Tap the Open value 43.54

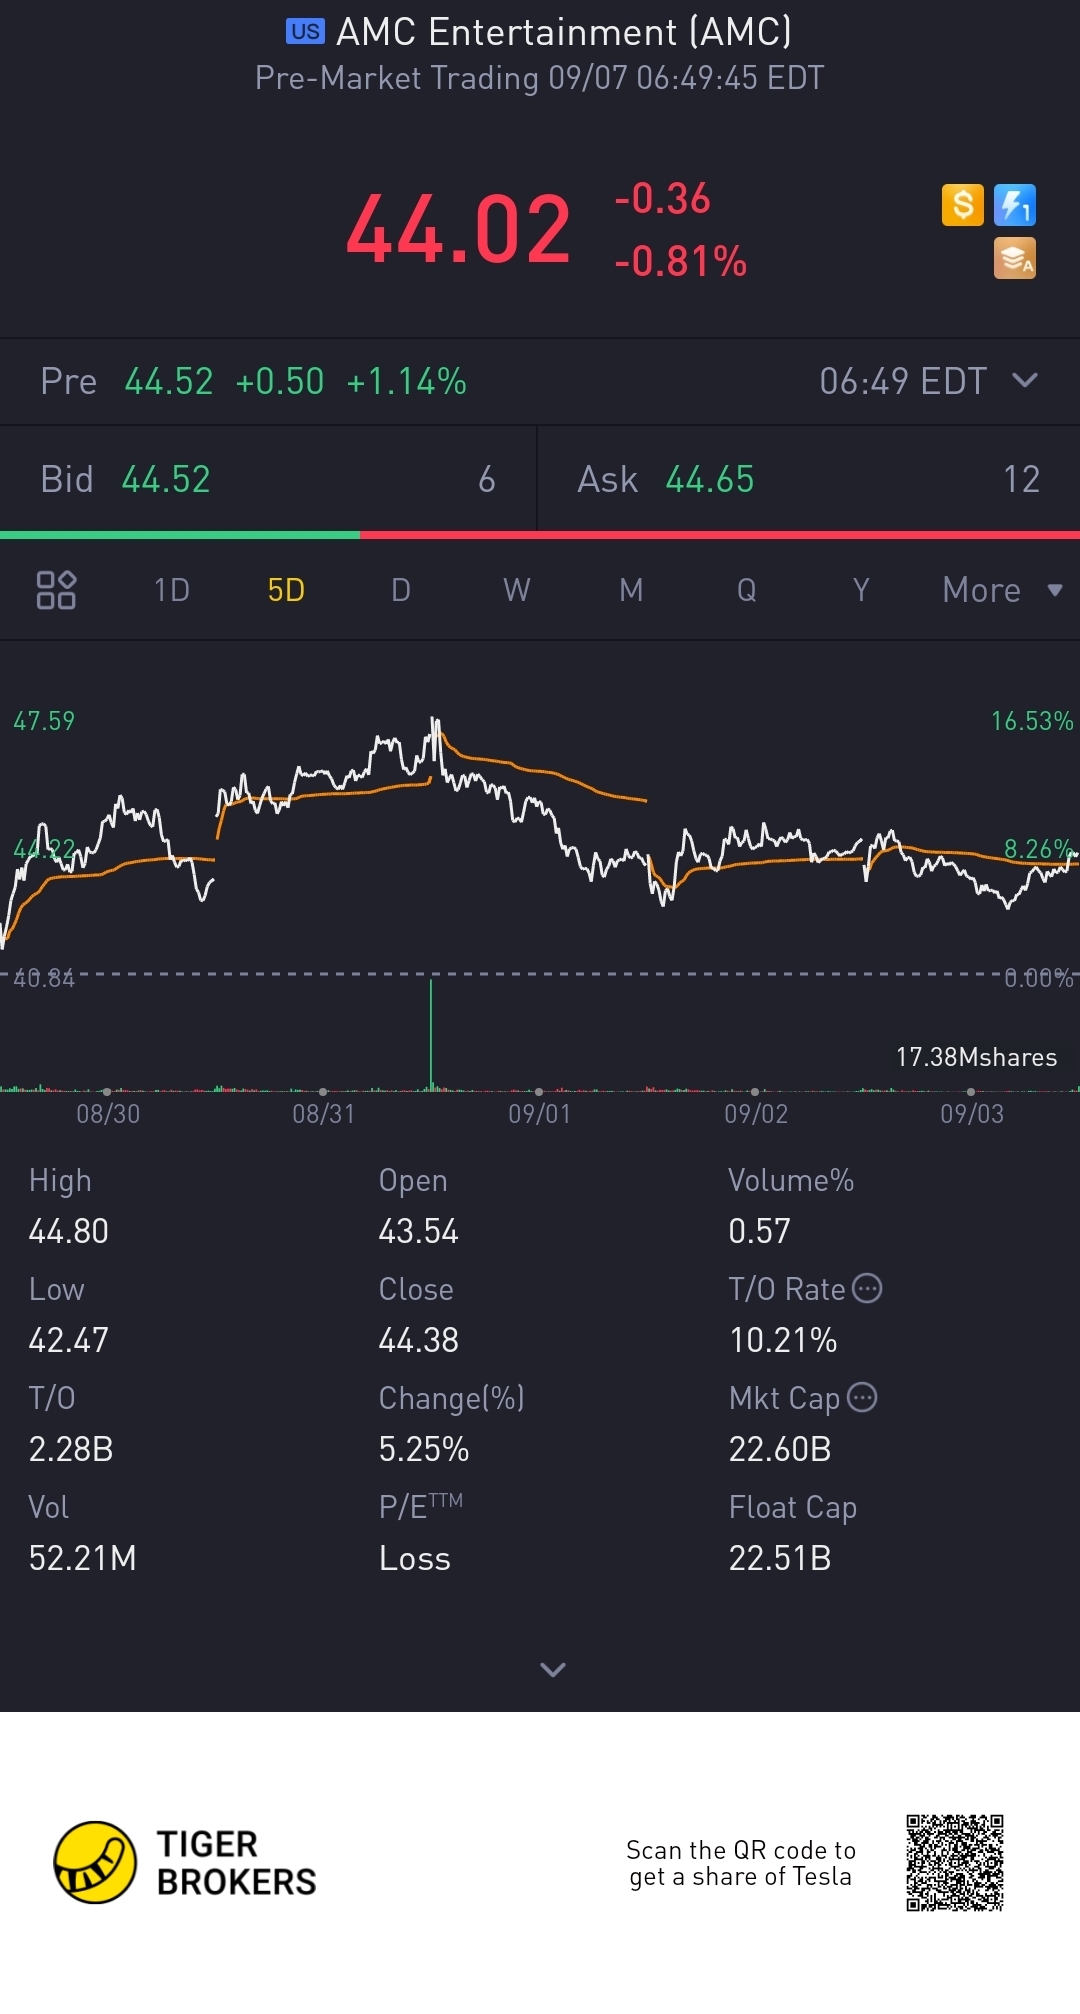click(419, 1231)
